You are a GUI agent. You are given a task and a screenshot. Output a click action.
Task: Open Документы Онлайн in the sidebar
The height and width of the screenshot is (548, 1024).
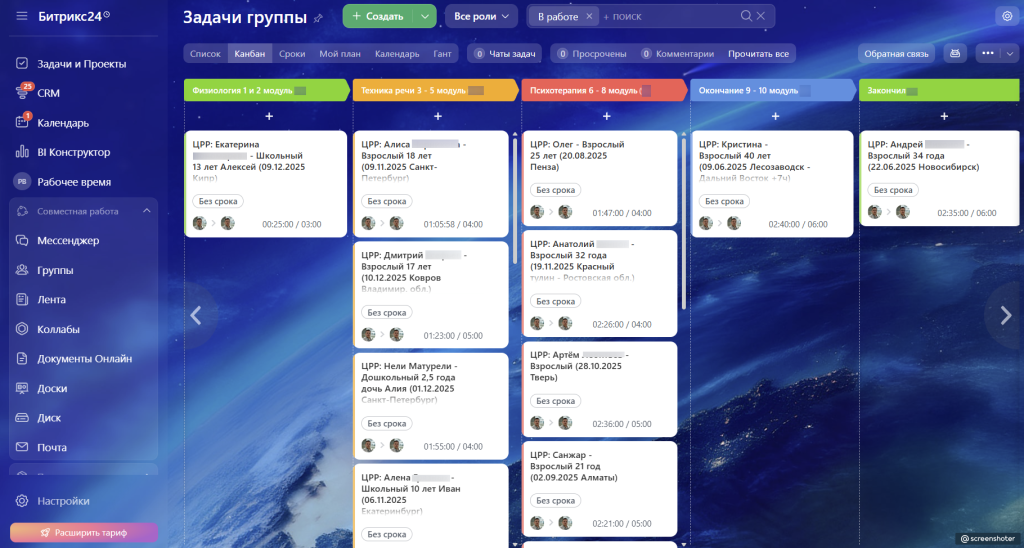82,359
